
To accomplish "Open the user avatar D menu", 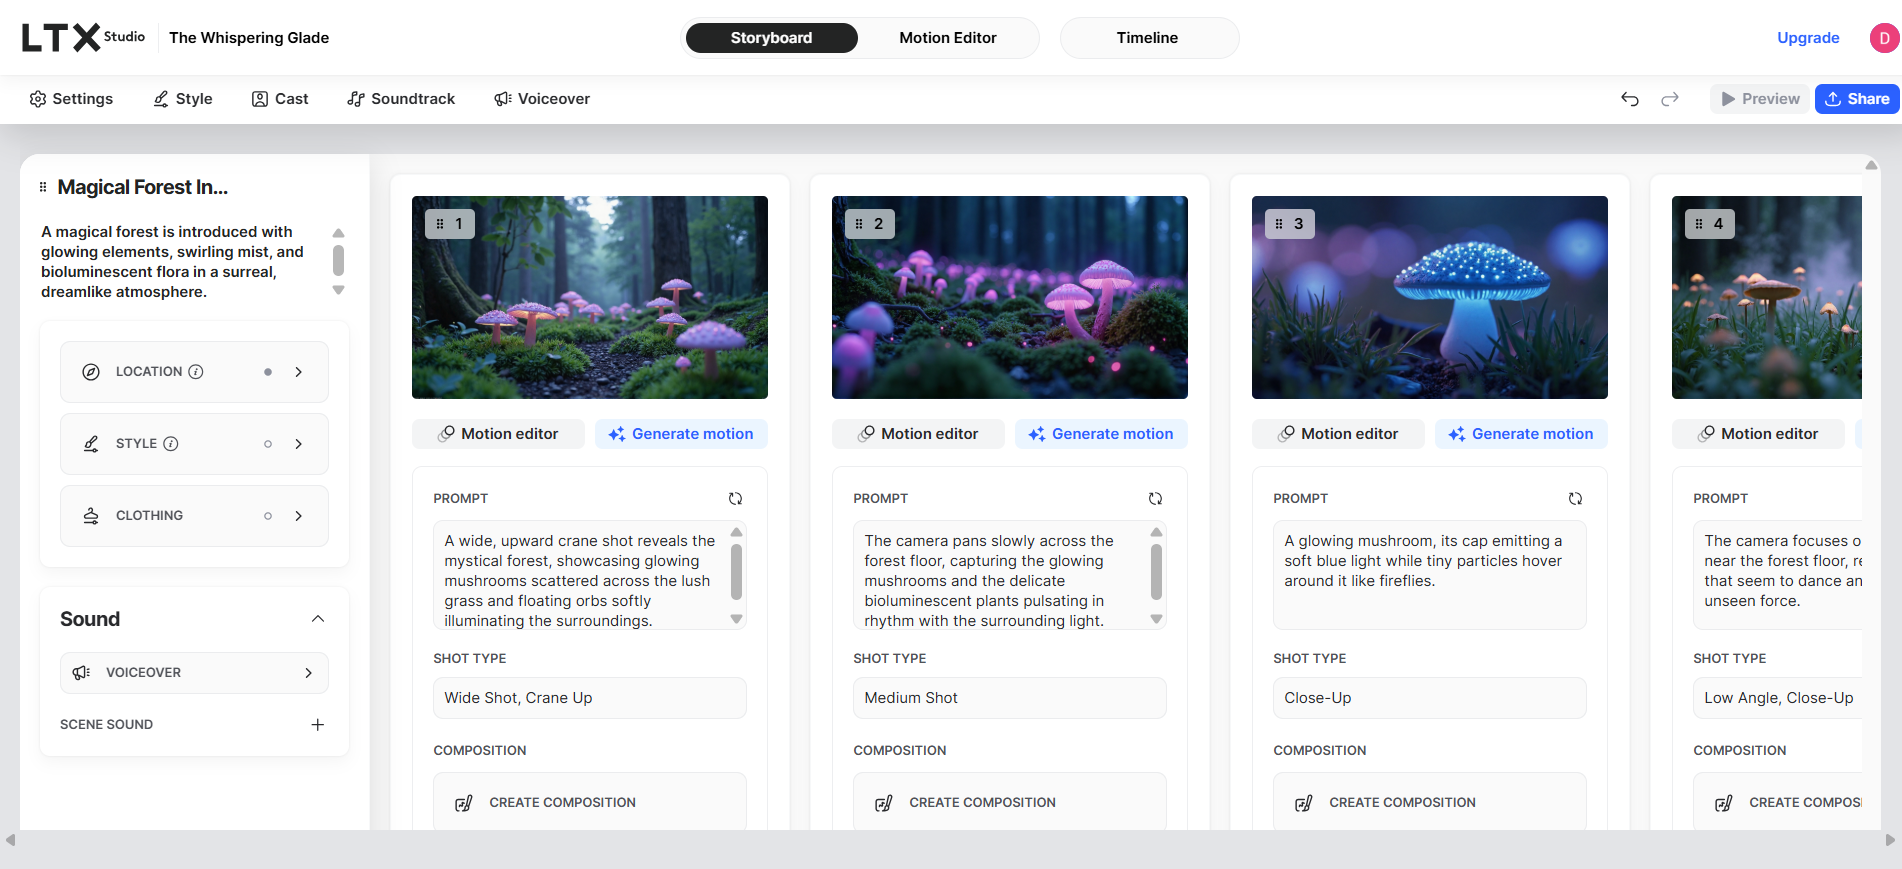I will click(x=1884, y=38).
